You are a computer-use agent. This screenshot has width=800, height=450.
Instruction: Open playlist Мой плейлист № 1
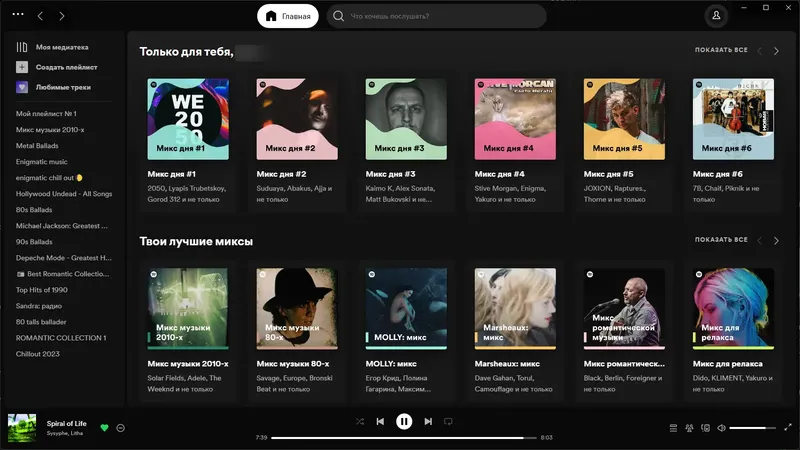pos(46,114)
